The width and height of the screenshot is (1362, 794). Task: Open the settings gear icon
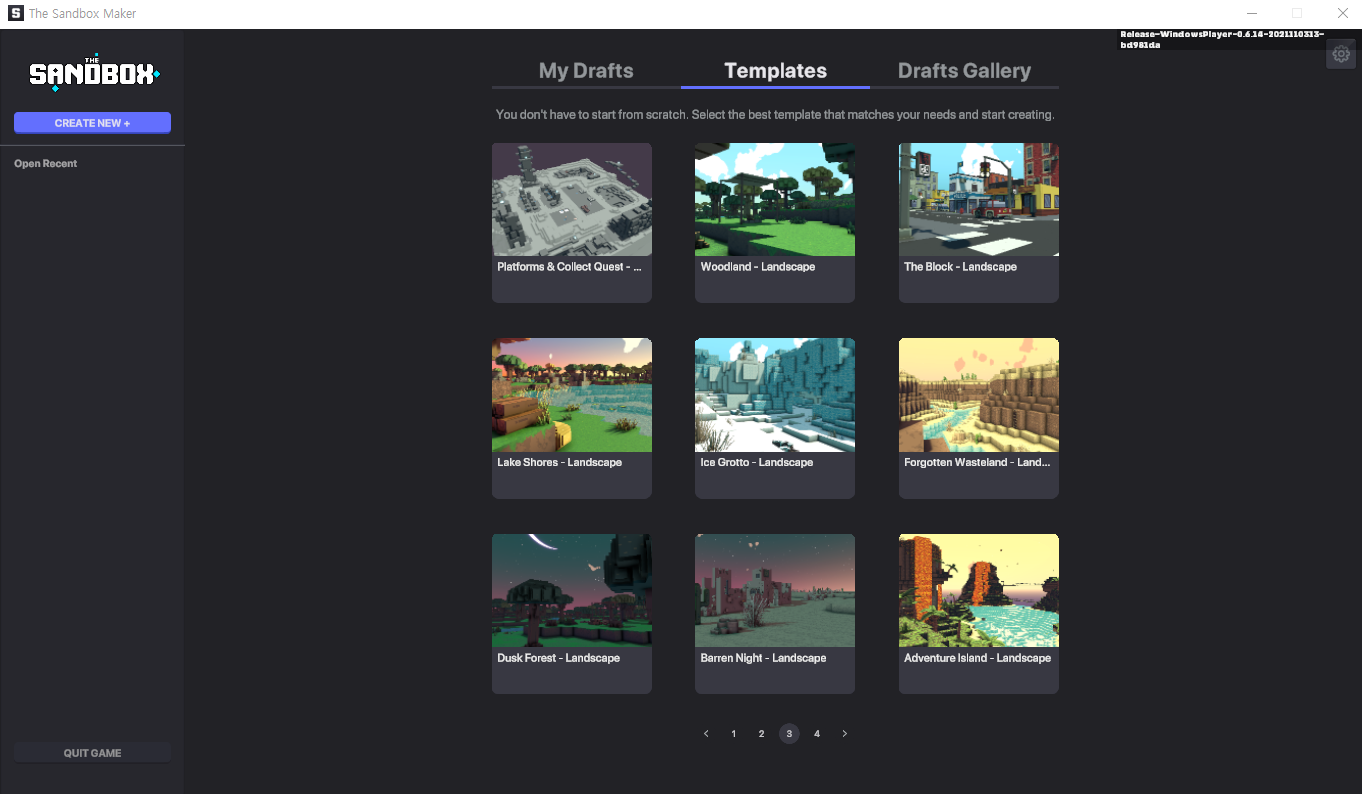pos(1341,54)
